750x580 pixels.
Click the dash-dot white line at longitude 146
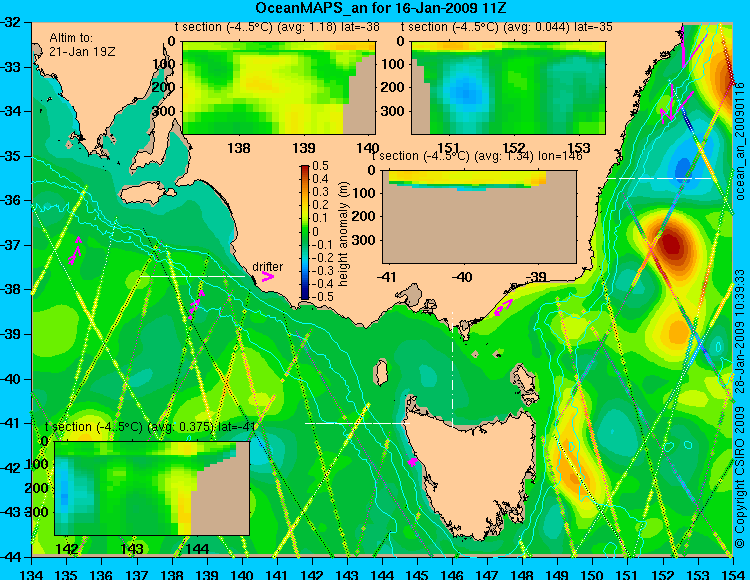(452, 369)
